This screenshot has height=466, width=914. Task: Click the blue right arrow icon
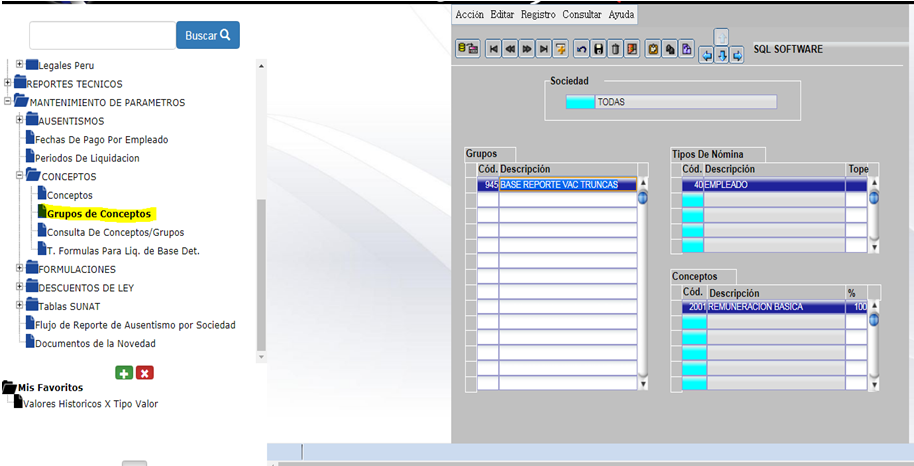click(x=737, y=55)
